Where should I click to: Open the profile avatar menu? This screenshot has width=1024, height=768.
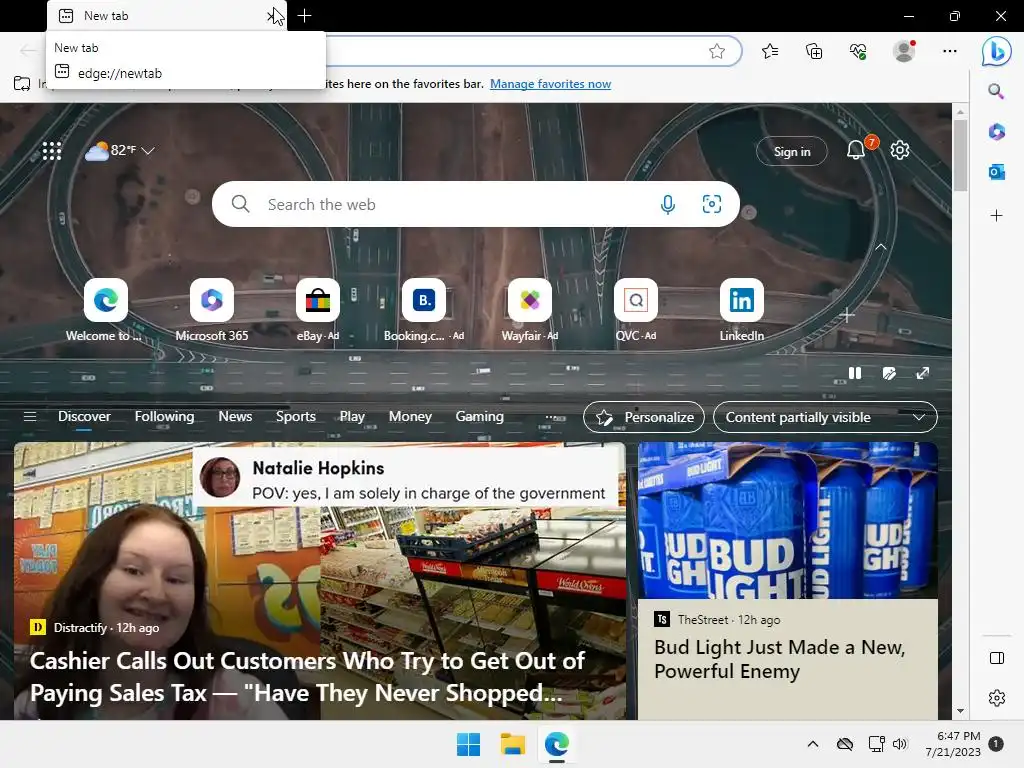tap(904, 51)
